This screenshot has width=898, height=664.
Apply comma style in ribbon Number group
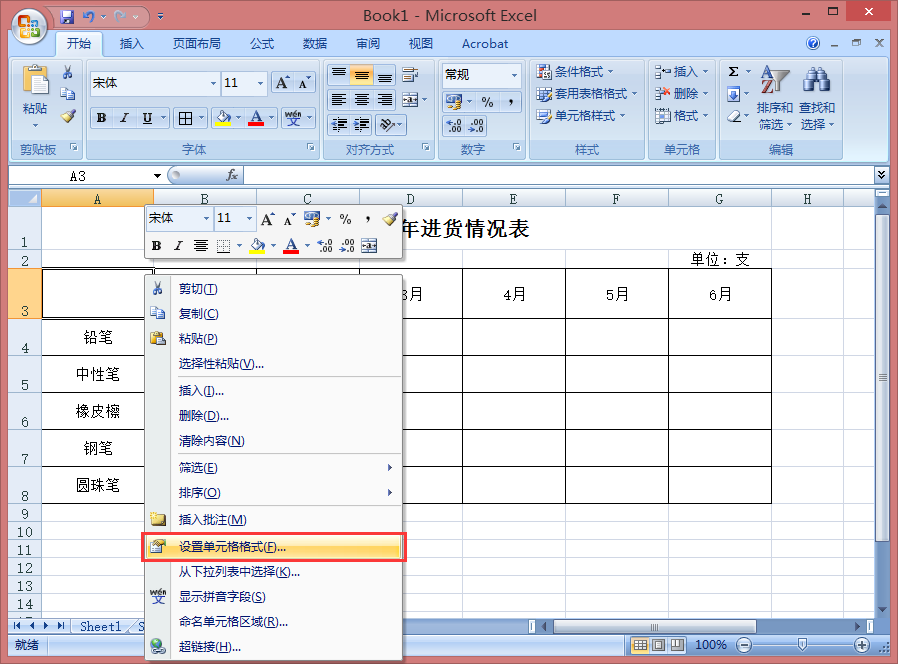coord(510,102)
